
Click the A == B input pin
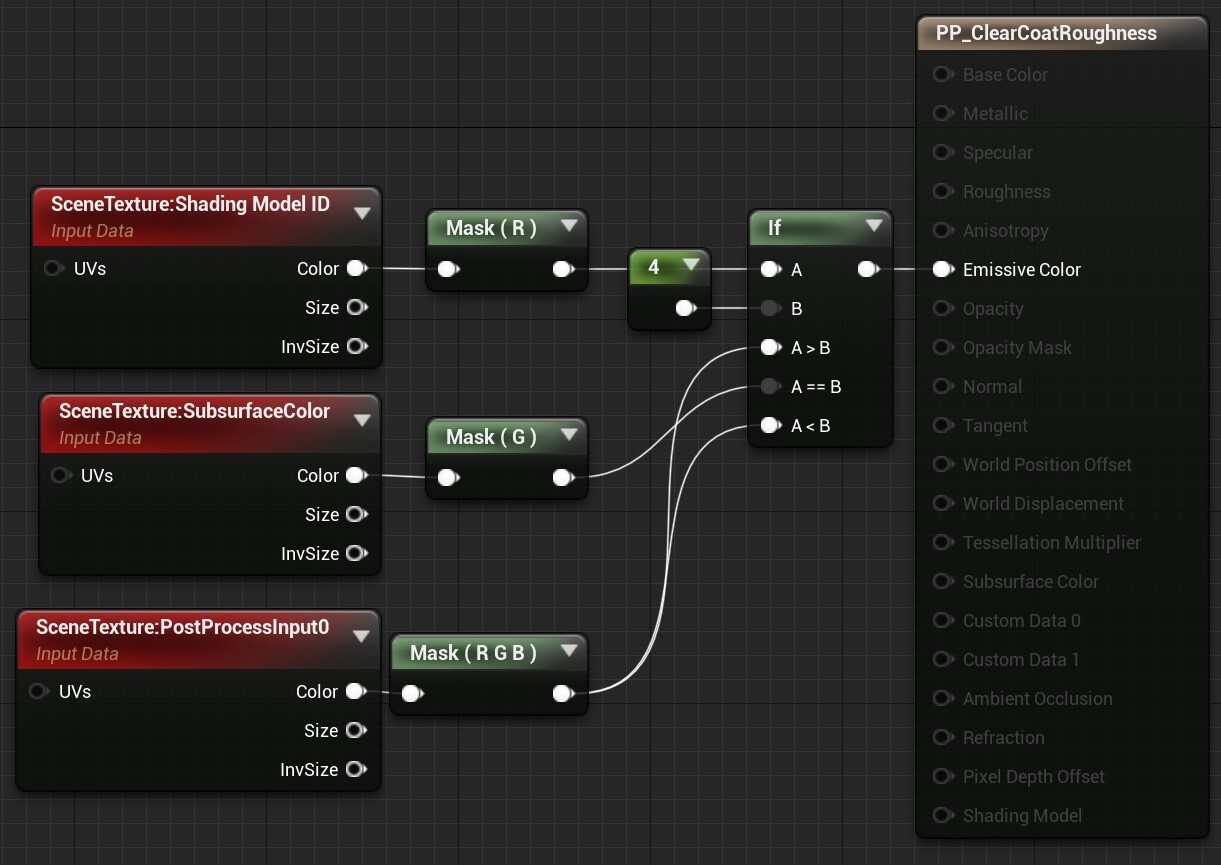coord(770,386)
